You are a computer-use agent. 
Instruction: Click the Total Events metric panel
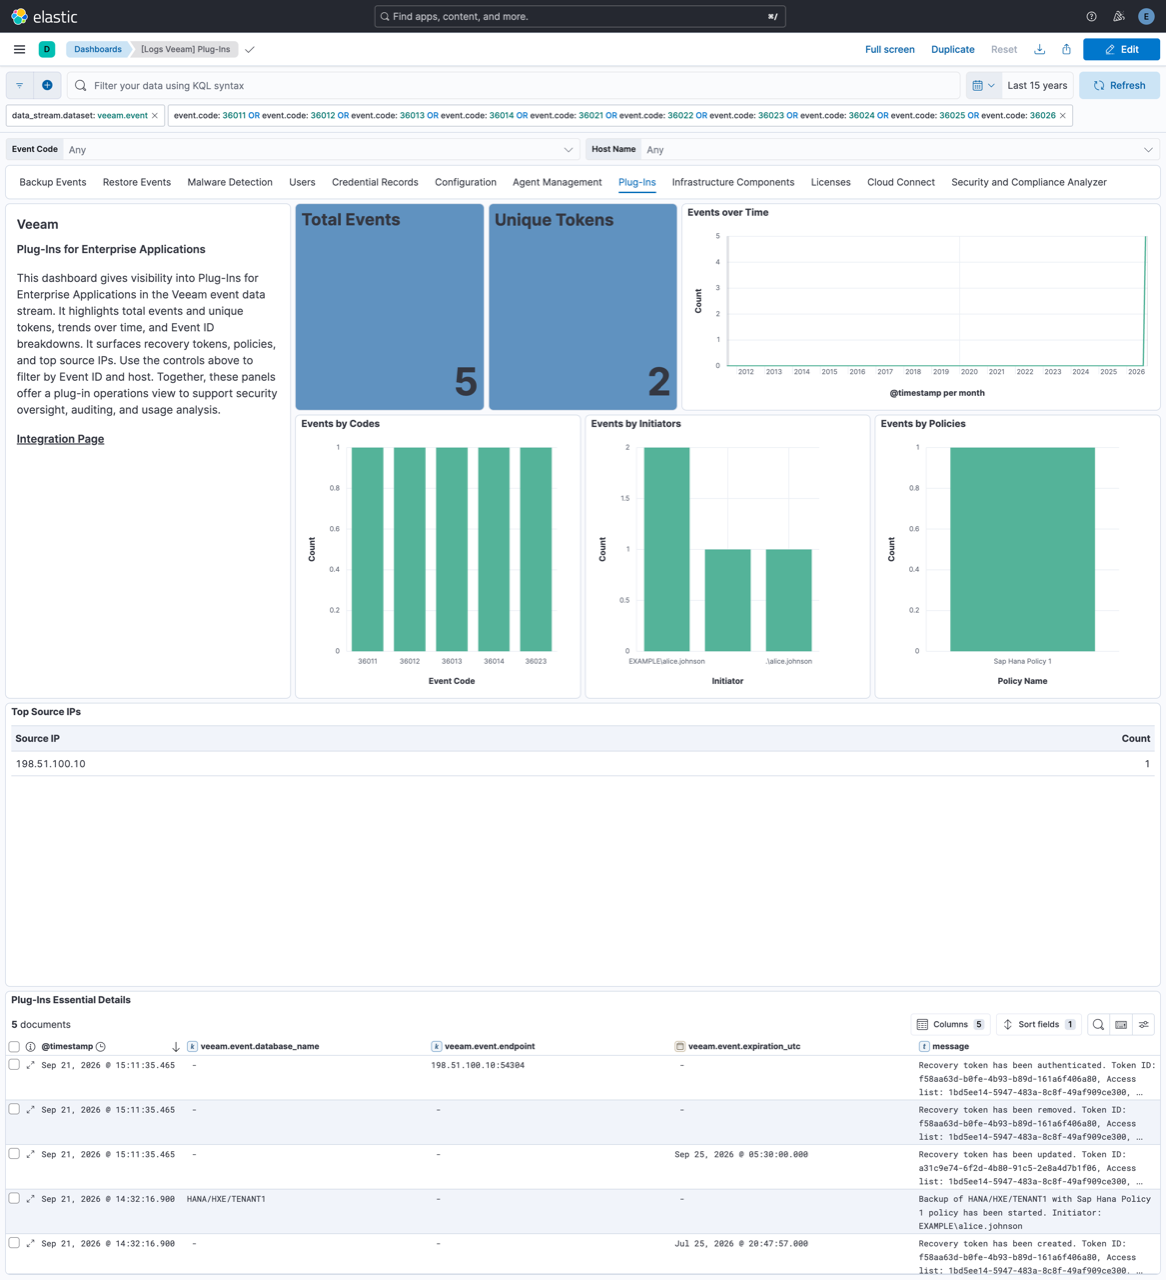[390, 307]
